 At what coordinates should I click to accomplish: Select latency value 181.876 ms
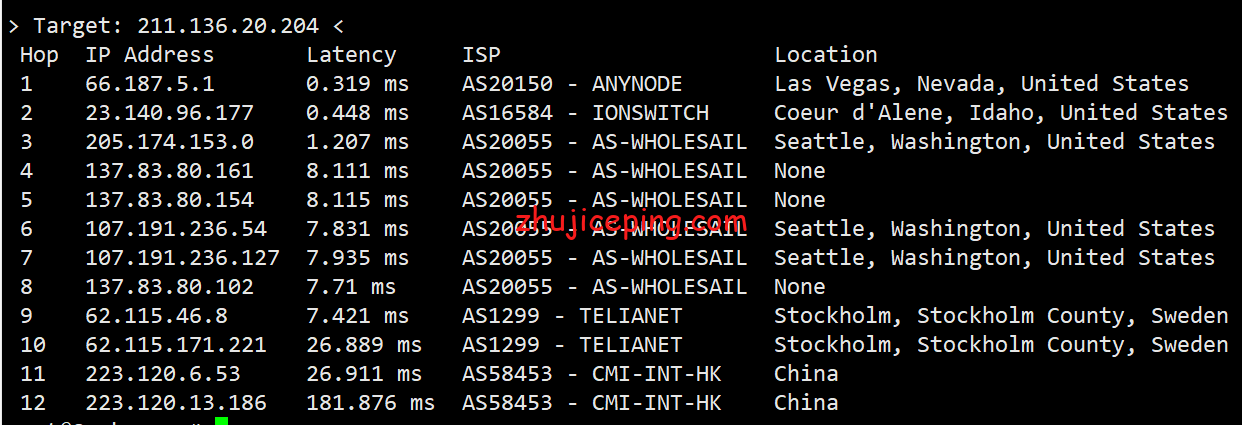click(370, 403)
